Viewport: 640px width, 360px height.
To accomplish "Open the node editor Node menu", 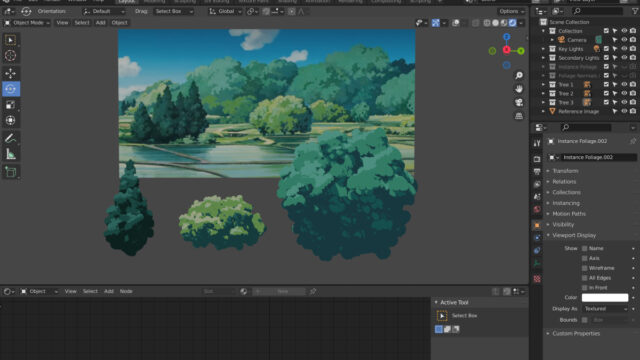I will coord(126,291).
